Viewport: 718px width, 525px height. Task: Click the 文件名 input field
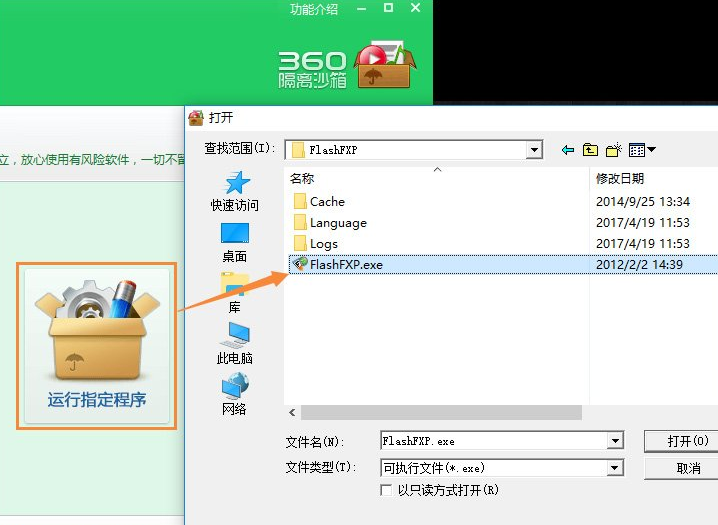pyautogui.click(x=494, y=441)
